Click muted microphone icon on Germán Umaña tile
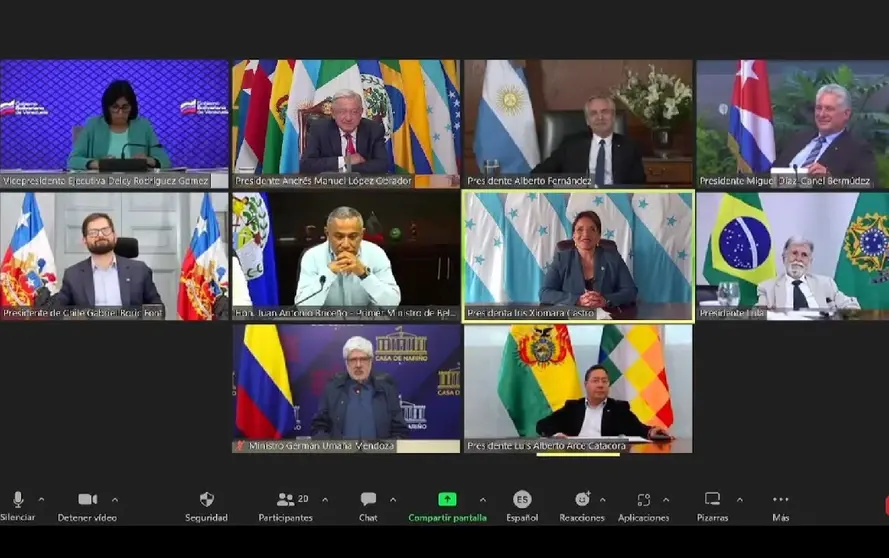Screen dimensions: 889x558 tap(240, 446)
